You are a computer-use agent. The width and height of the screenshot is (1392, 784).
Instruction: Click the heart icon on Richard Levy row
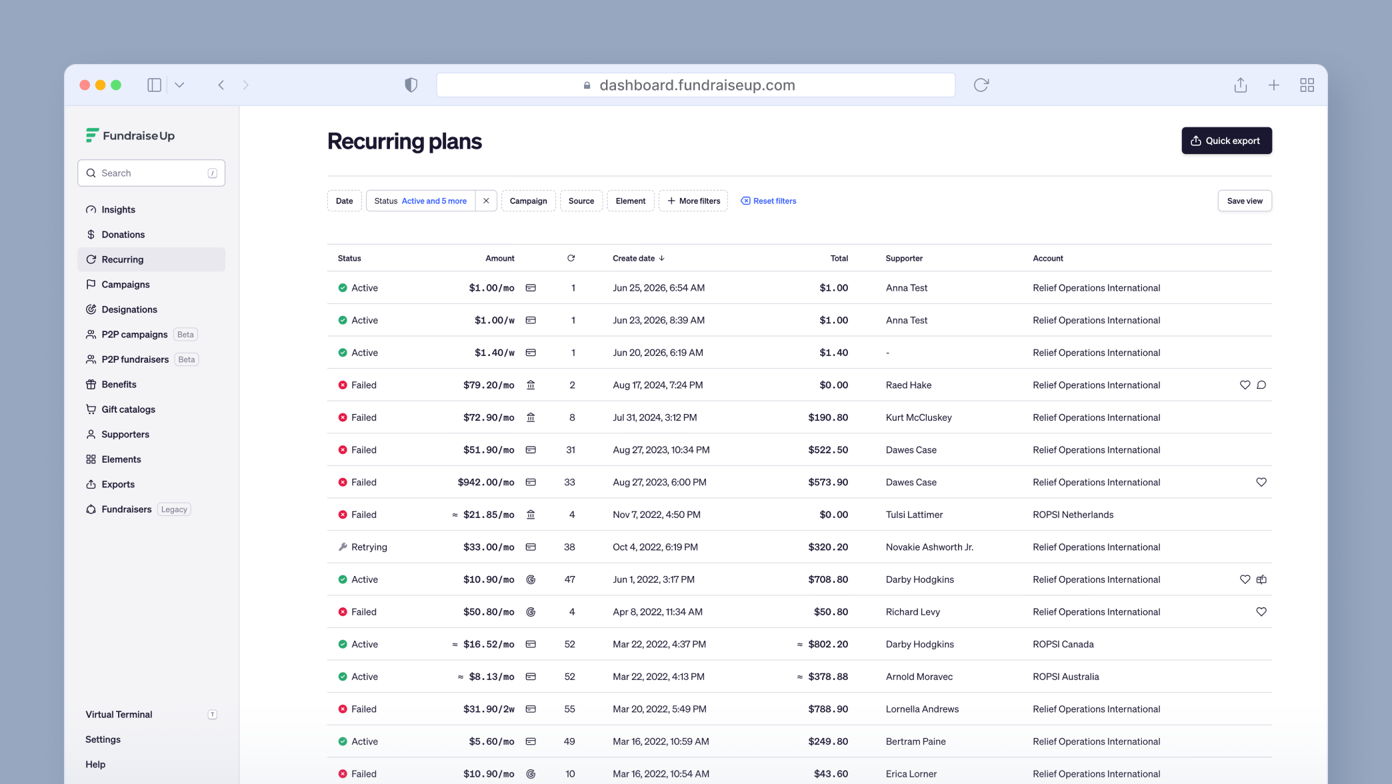click(x=1261, y=612)
